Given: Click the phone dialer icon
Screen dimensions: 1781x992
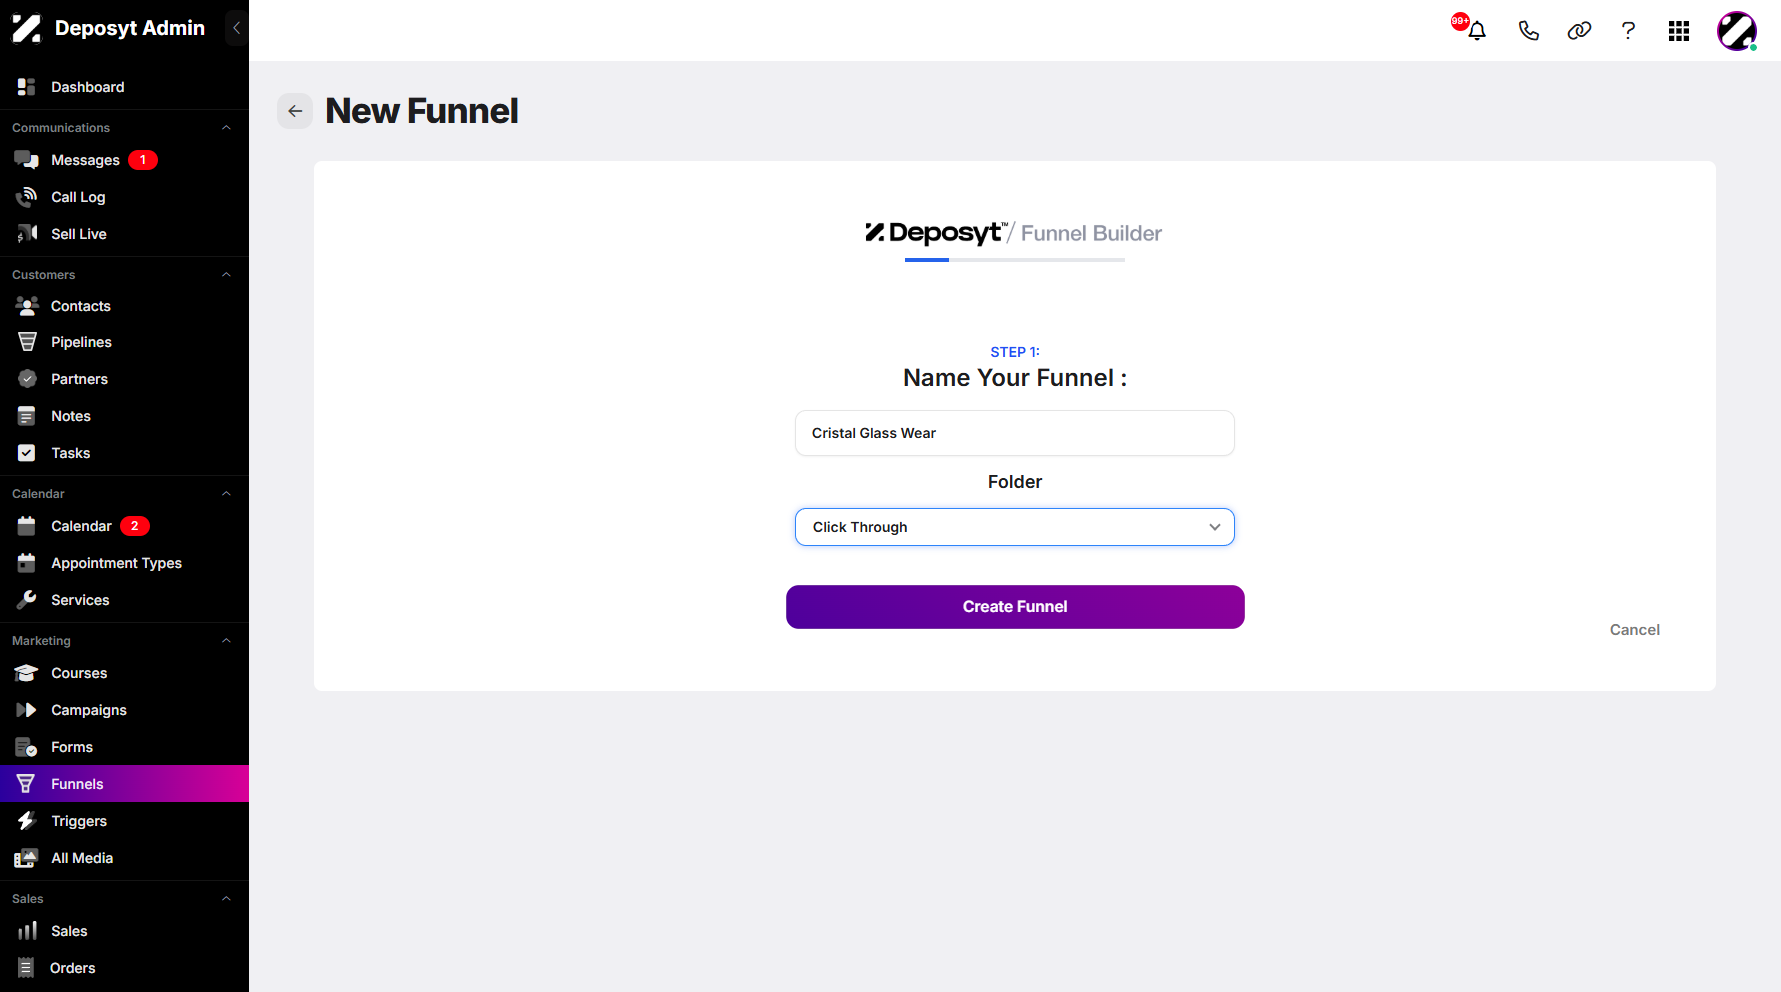Looking at the screenshot, I should 1528,30.
